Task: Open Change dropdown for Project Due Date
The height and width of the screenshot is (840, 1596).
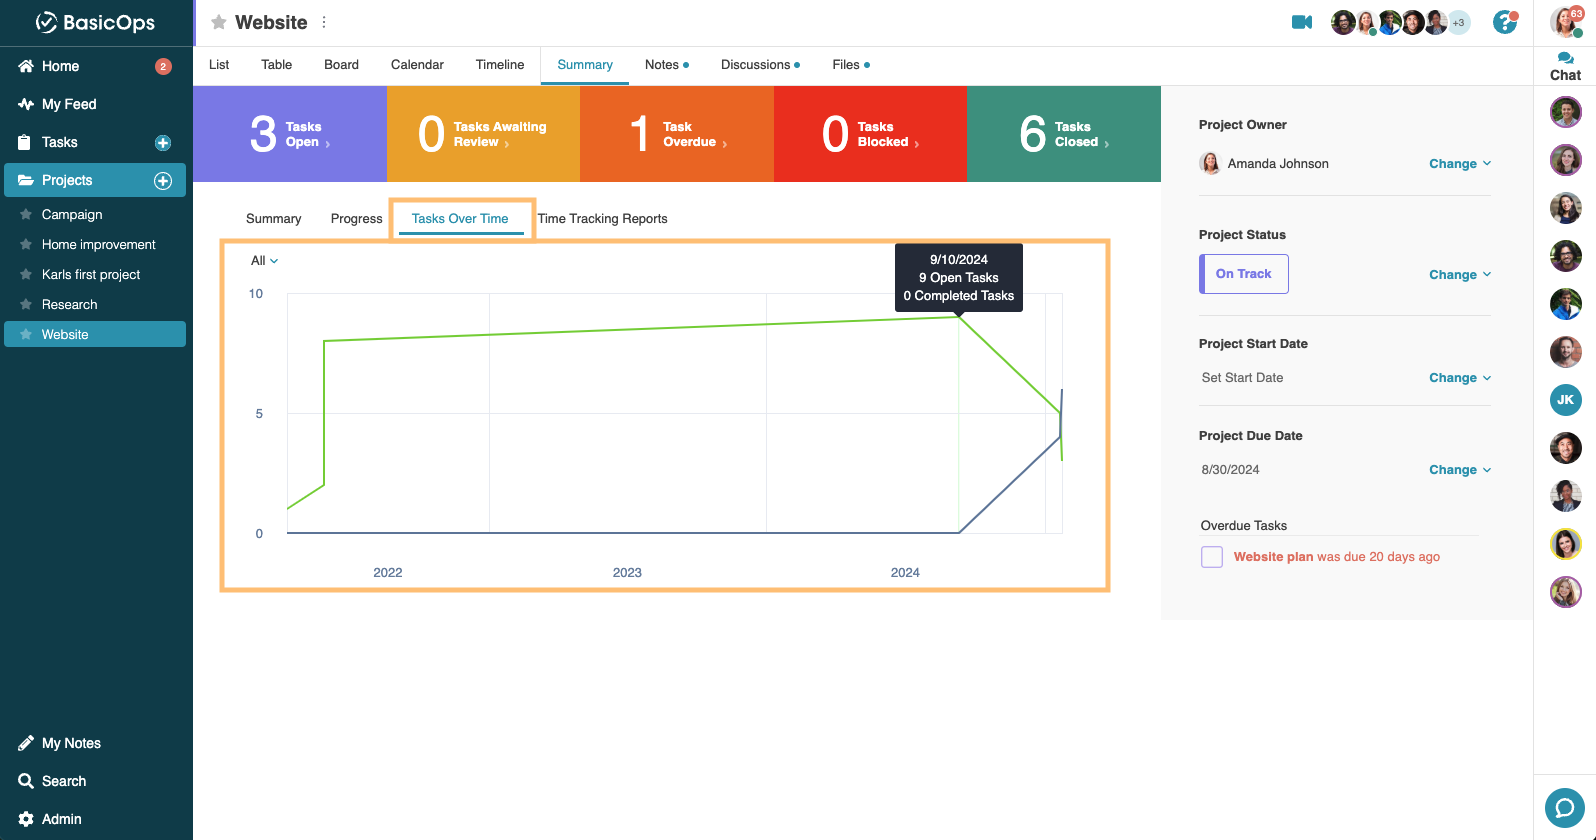Action: [1459, 470]
